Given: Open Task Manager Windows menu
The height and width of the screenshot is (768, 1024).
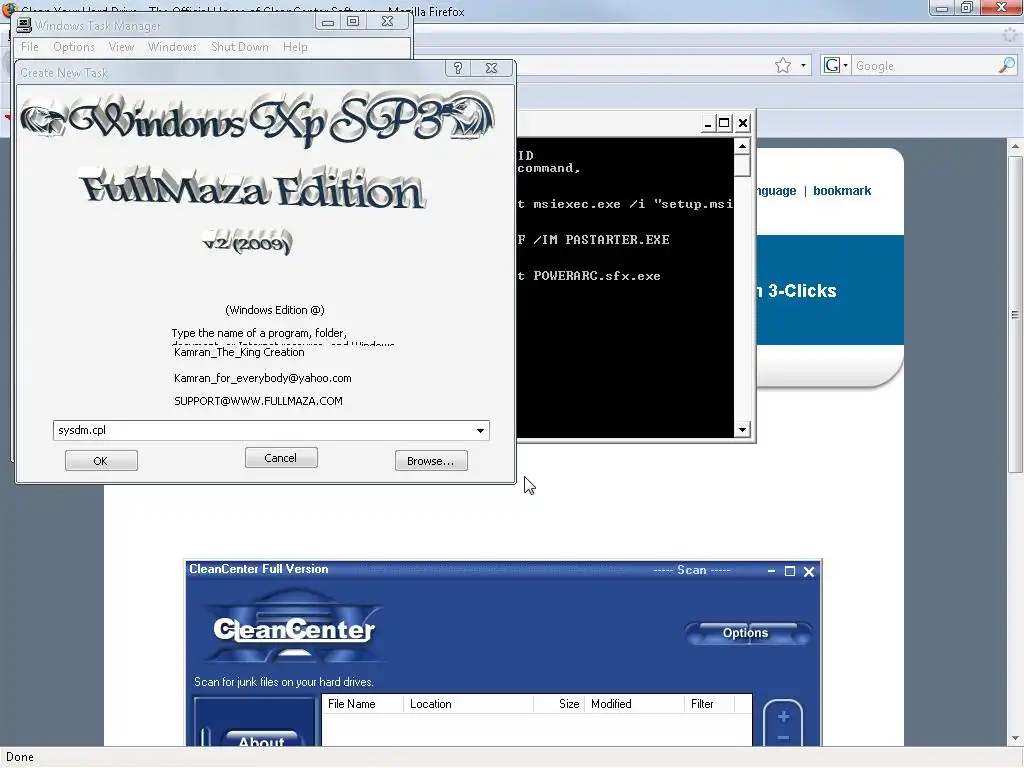Looking at the screenshot, I should click(172, 47).
